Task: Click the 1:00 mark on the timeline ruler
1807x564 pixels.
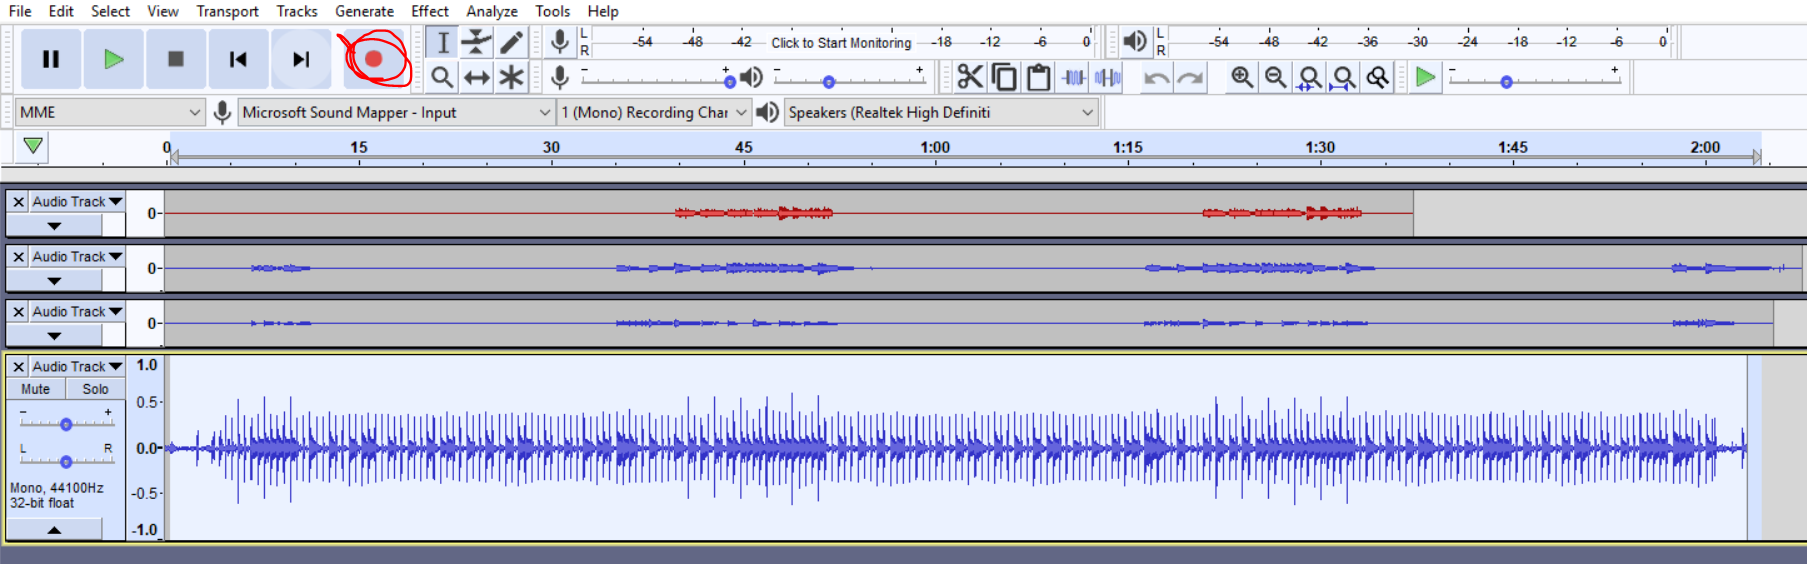Action: pyautogui.click(x=935, y=148)
